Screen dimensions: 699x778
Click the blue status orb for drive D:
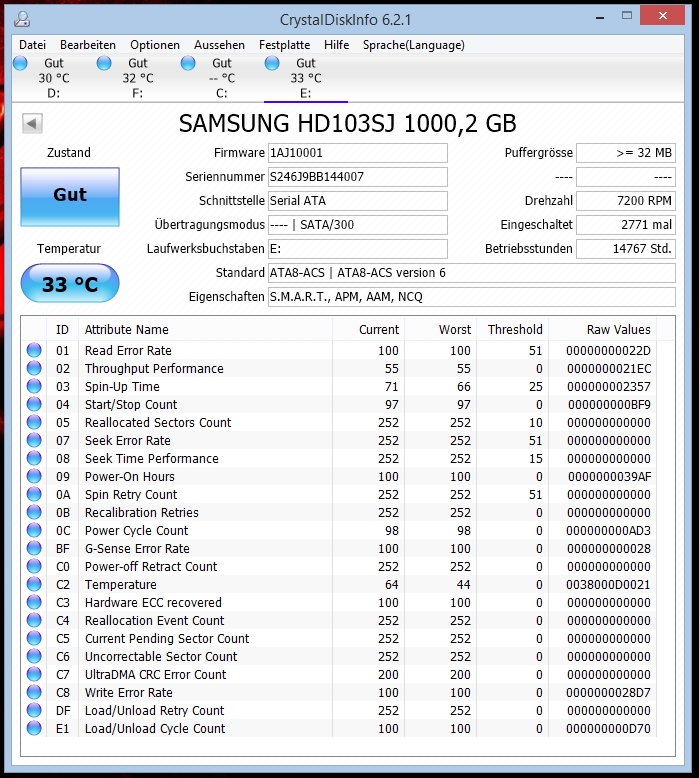coord(20,64)
